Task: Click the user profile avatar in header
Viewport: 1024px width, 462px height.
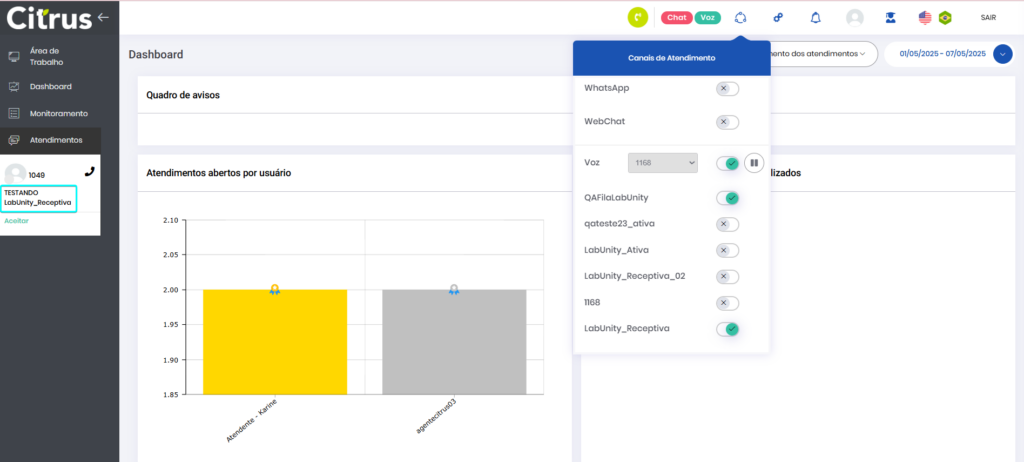Action: 854,17
